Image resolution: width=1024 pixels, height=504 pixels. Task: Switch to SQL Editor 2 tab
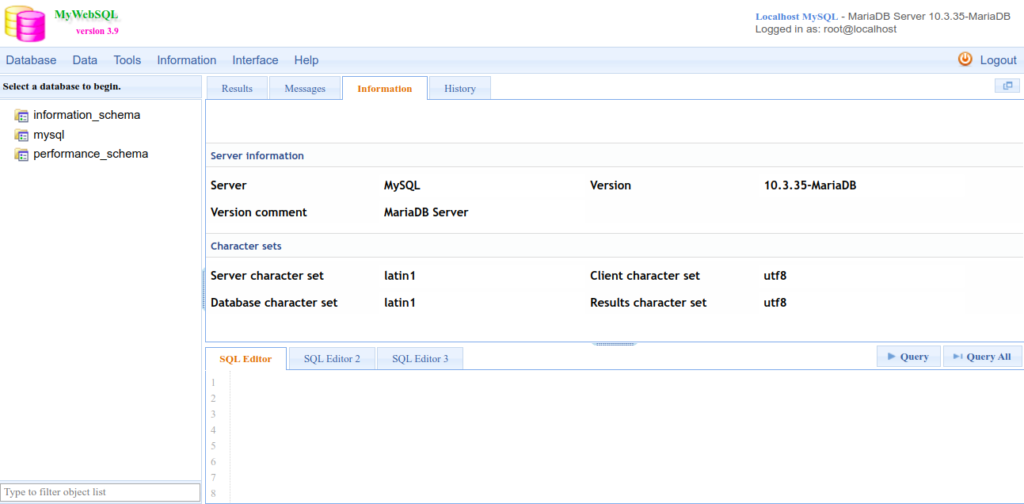tap(332, 358)
